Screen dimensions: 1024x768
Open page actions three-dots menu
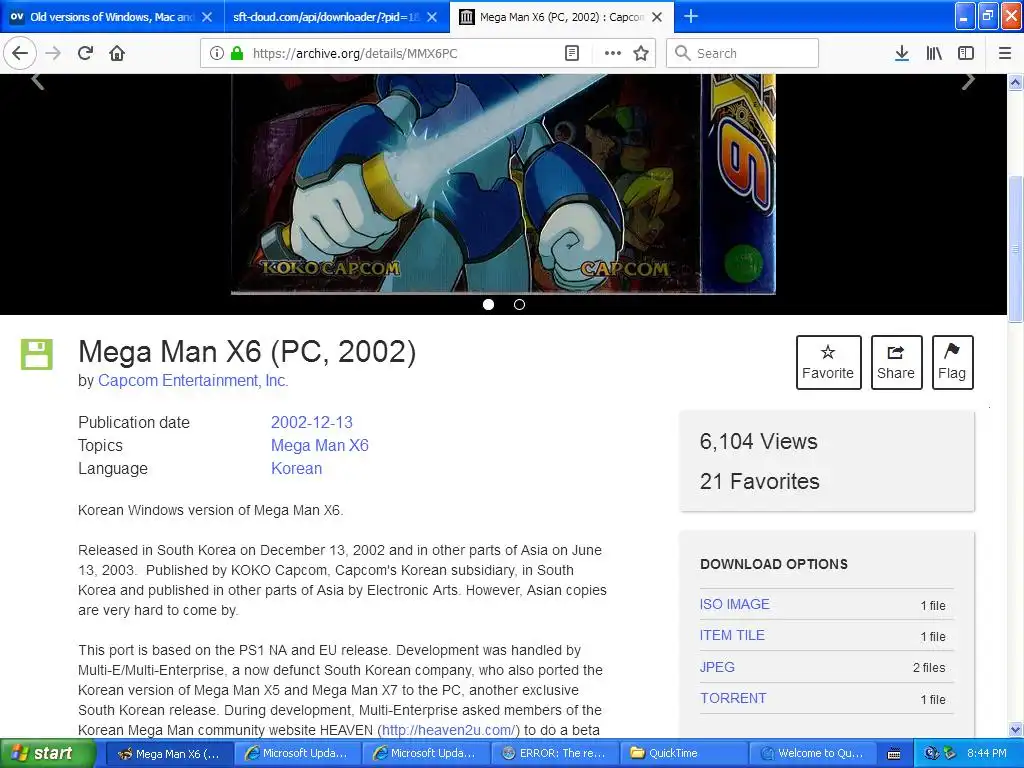[x=613, y=53]
